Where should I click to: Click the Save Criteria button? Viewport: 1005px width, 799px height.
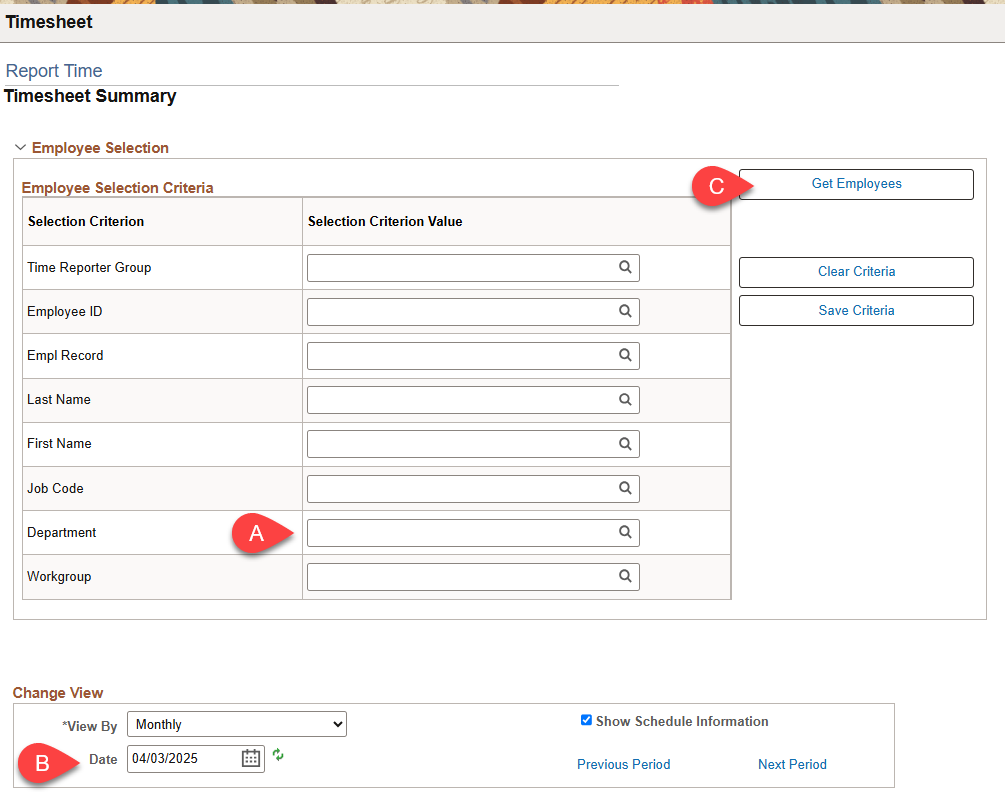point(855,310)
